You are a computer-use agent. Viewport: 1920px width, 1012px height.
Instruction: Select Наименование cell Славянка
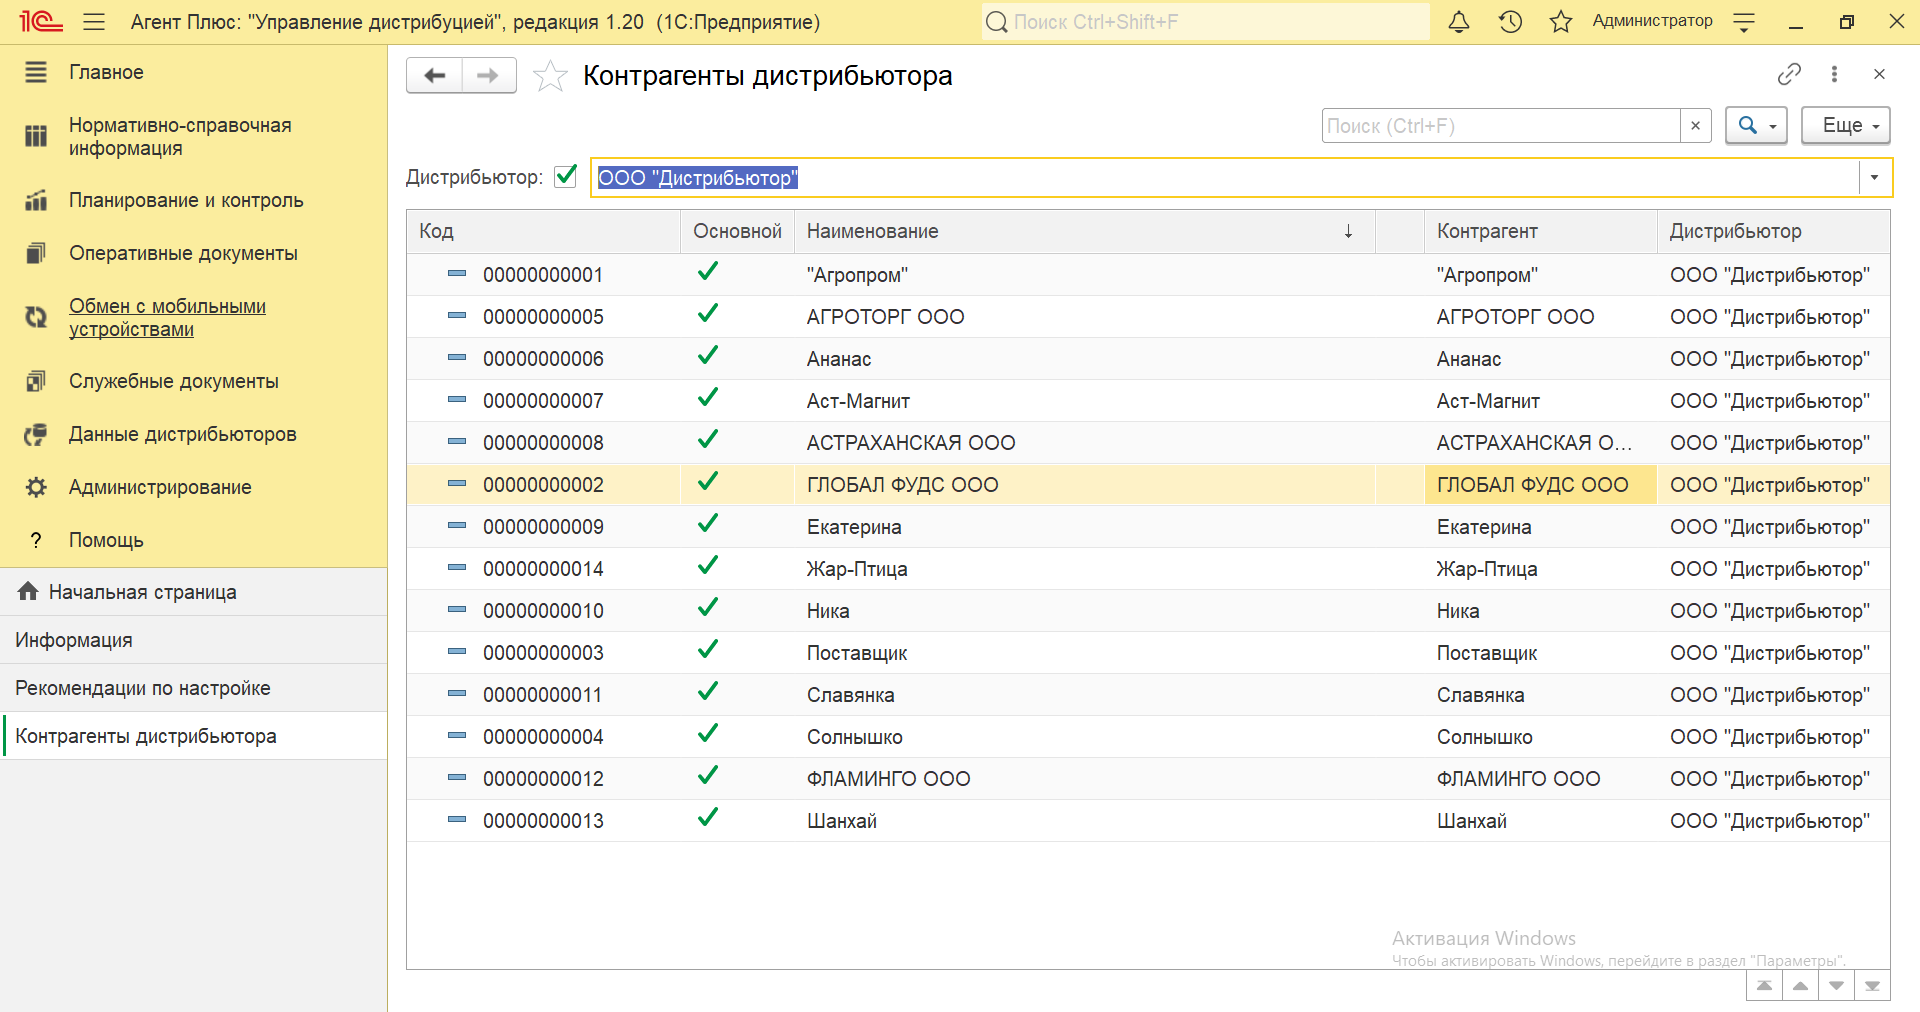click(x=1085, y=695)
